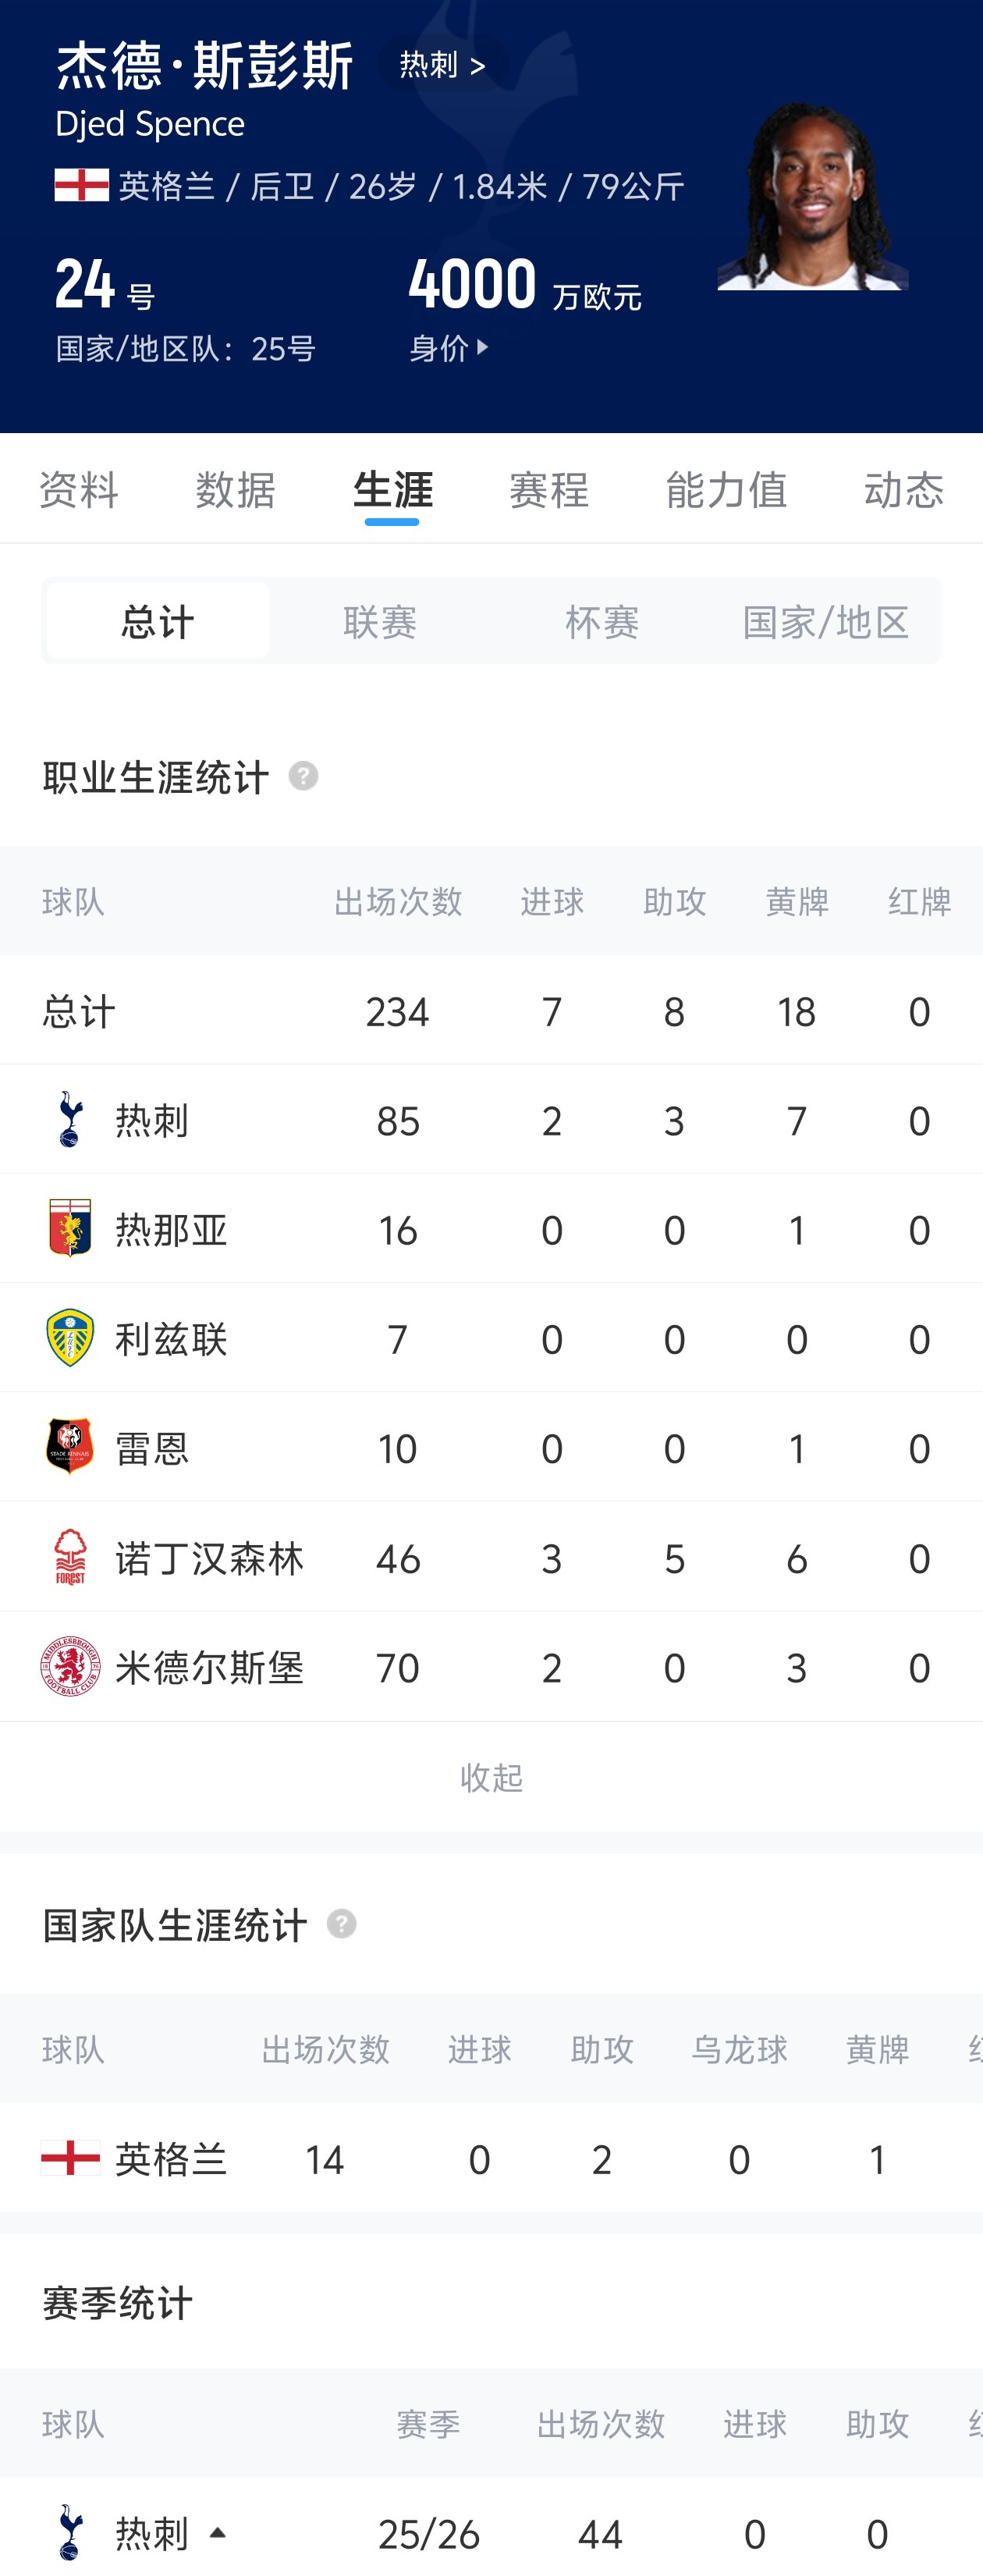Image resolution: width=983 pixels, height=2576 pixels.
Task: Collapse the club list with 收起
Action: coord(491,1777)
